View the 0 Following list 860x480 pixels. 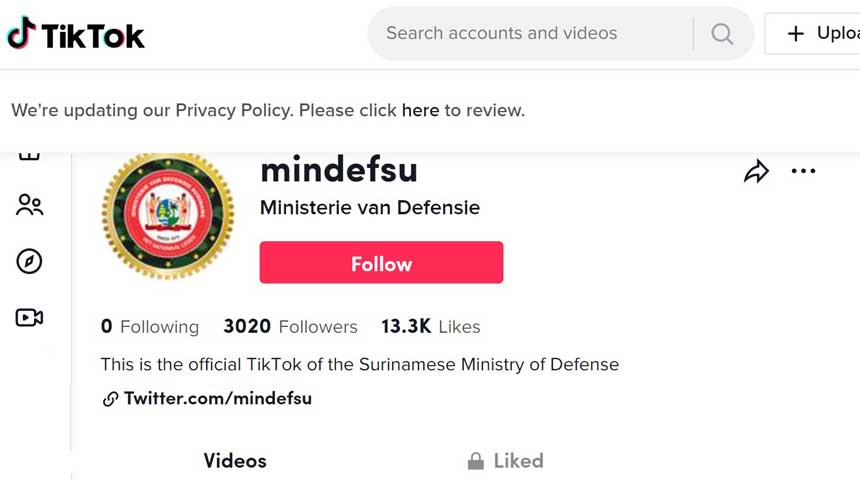click(150, 327)
